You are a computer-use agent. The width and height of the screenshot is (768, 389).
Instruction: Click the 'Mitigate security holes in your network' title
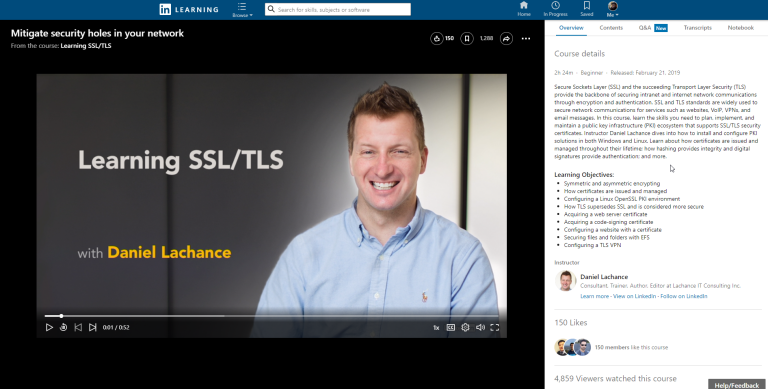pyautogui.click(x=97, y=33)
